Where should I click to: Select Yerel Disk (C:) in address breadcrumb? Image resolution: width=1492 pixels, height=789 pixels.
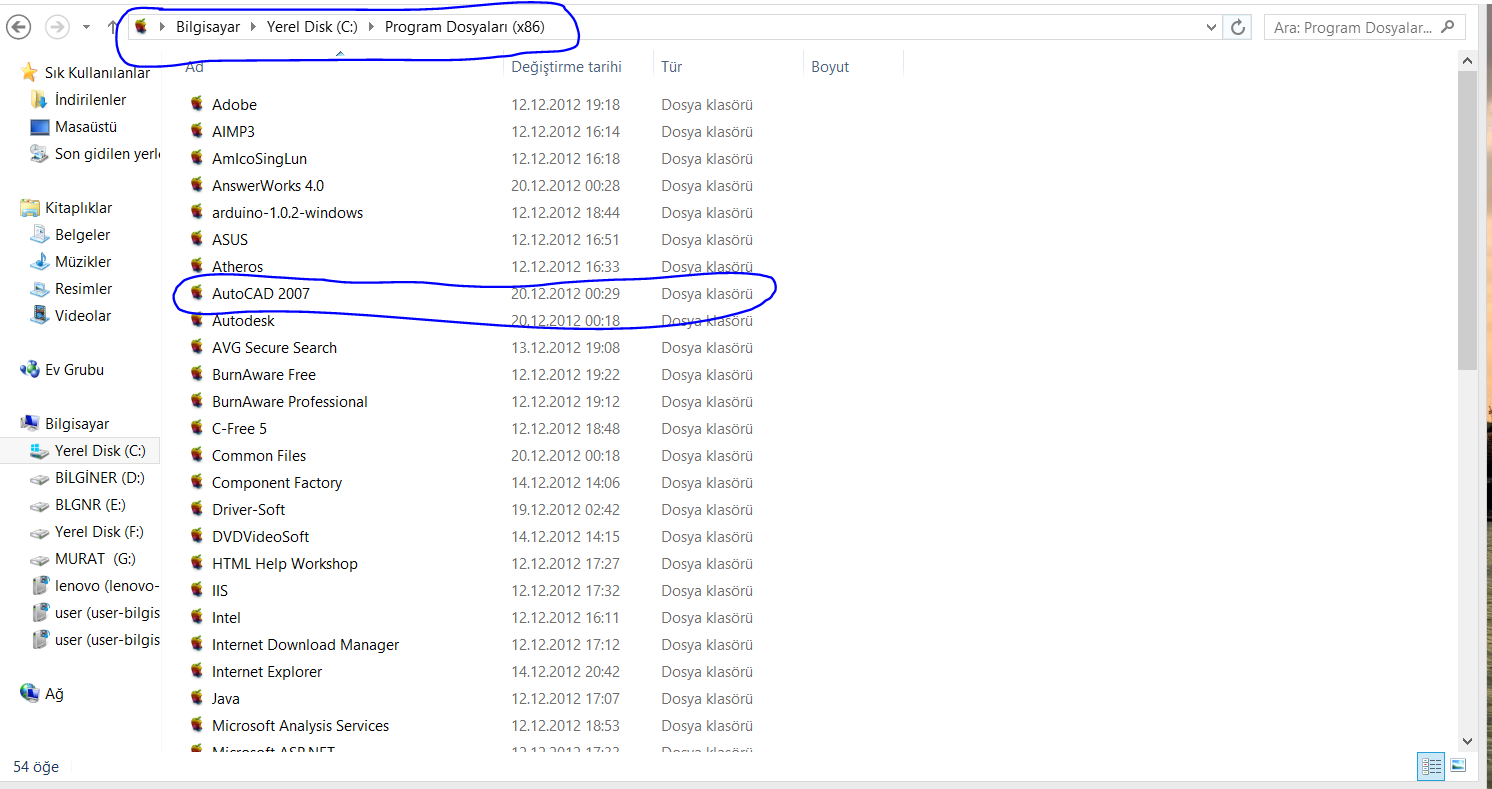point(311,27)
